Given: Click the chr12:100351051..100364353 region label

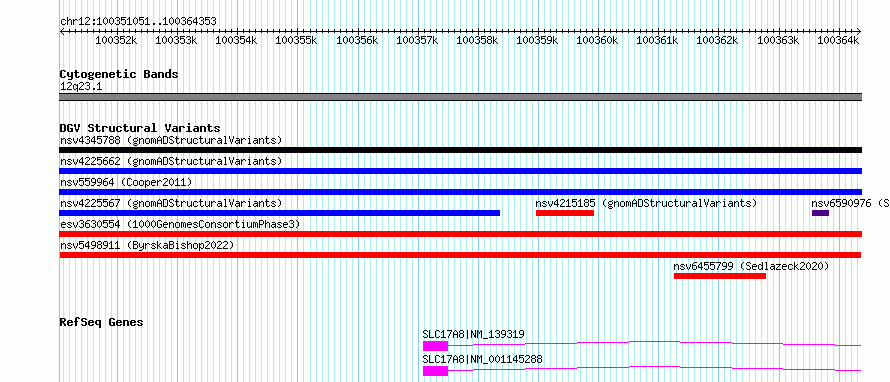Looking at the screenshot, I should click(138, 21).
